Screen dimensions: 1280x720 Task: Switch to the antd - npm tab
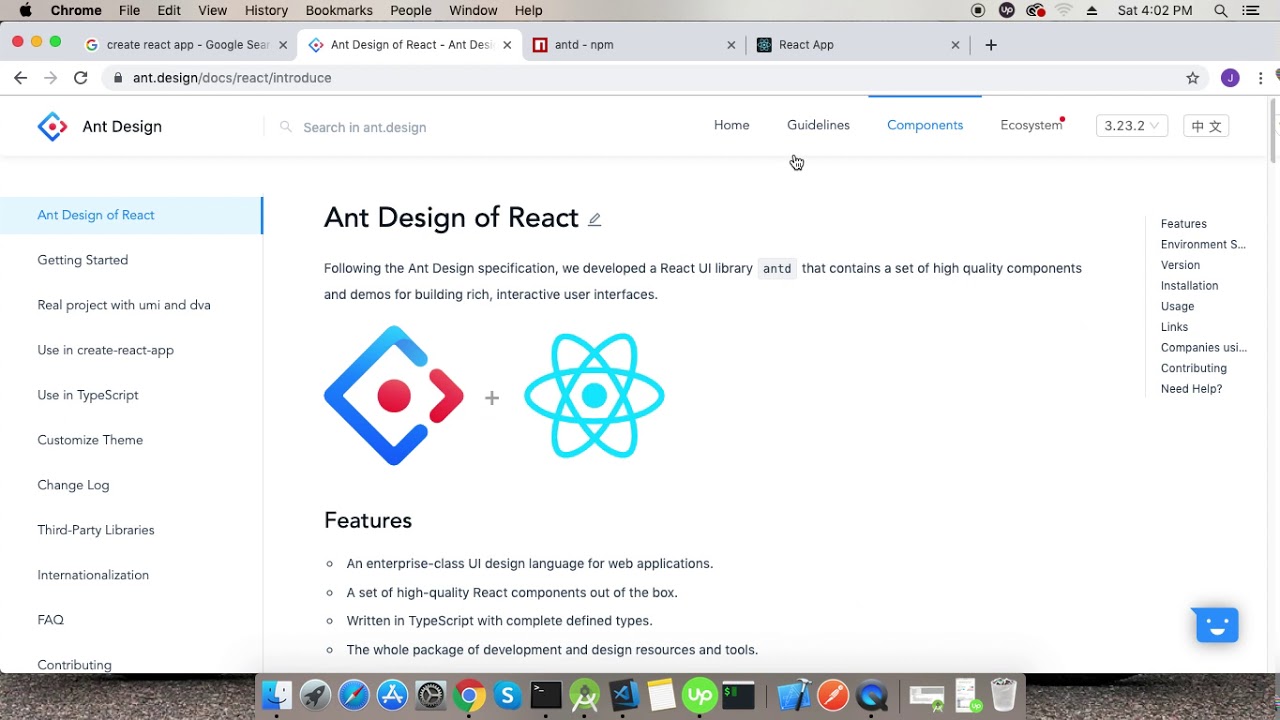[635, 45]
